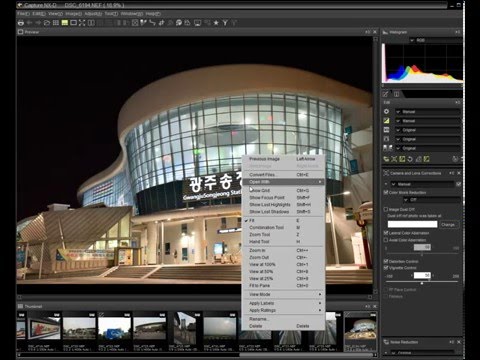Adjust the Vignette Control slider
The width and height of the screenshot is (480, 360).
[422, 283]
